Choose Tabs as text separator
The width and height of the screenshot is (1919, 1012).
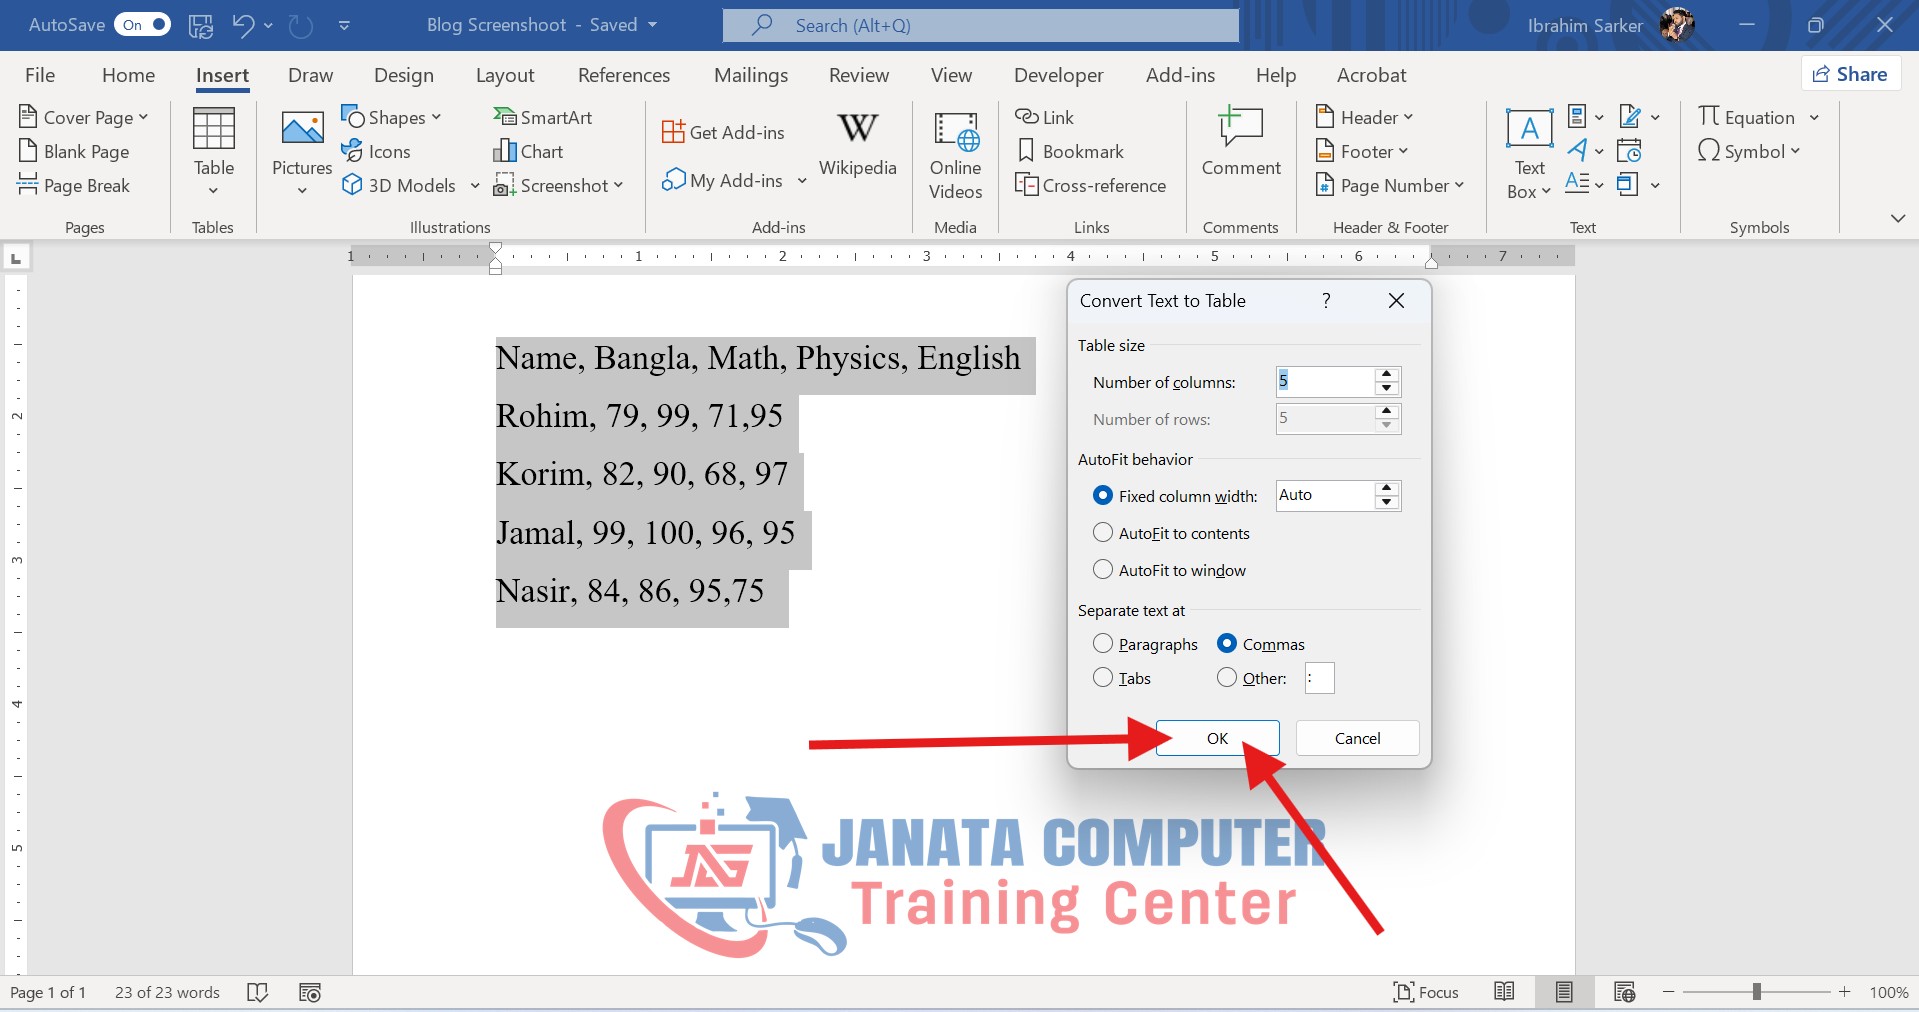(x=1103, y=678)
